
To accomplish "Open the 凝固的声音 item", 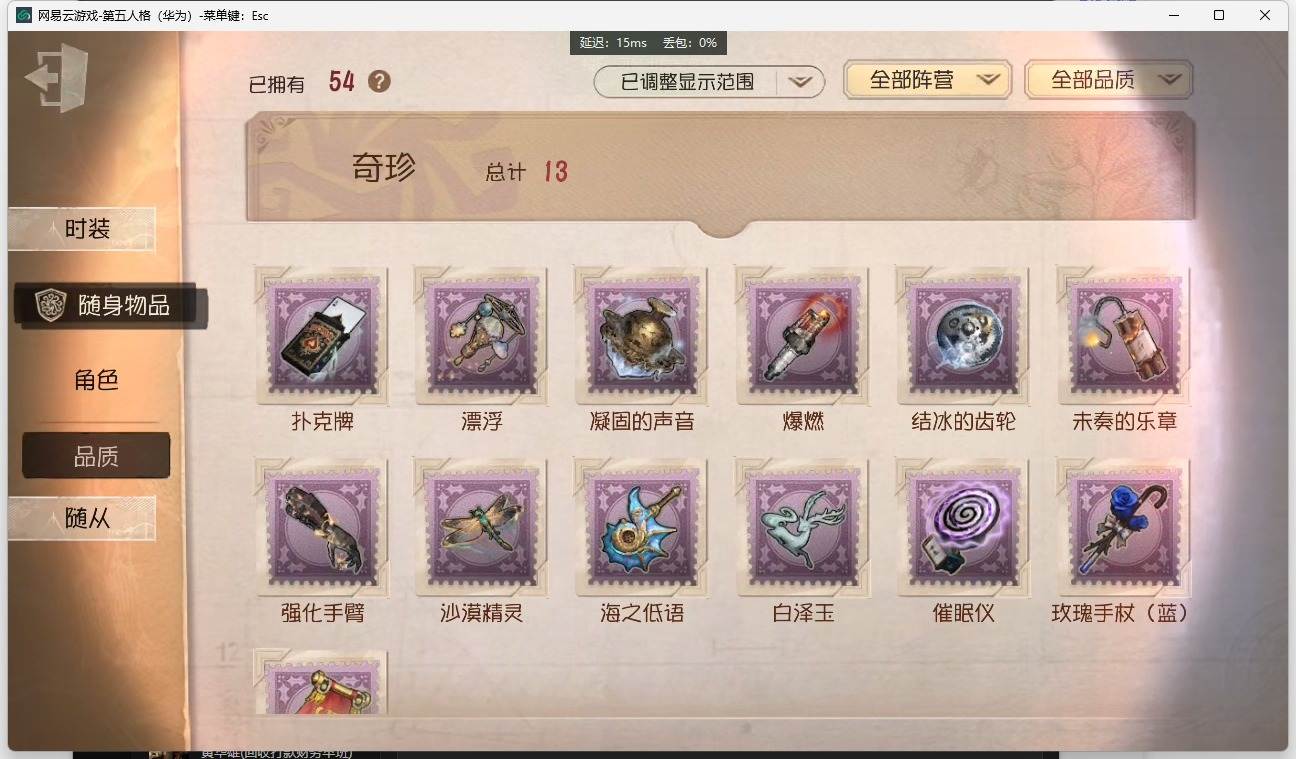I will 642,336.
